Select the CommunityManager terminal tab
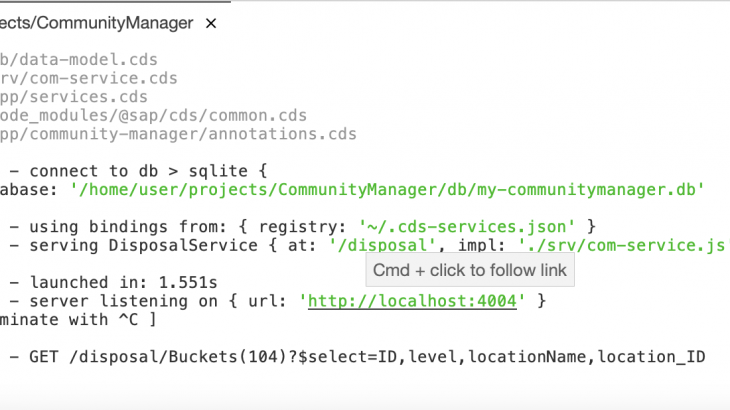This screenshot has height=410, width=730. click(95, 22)
